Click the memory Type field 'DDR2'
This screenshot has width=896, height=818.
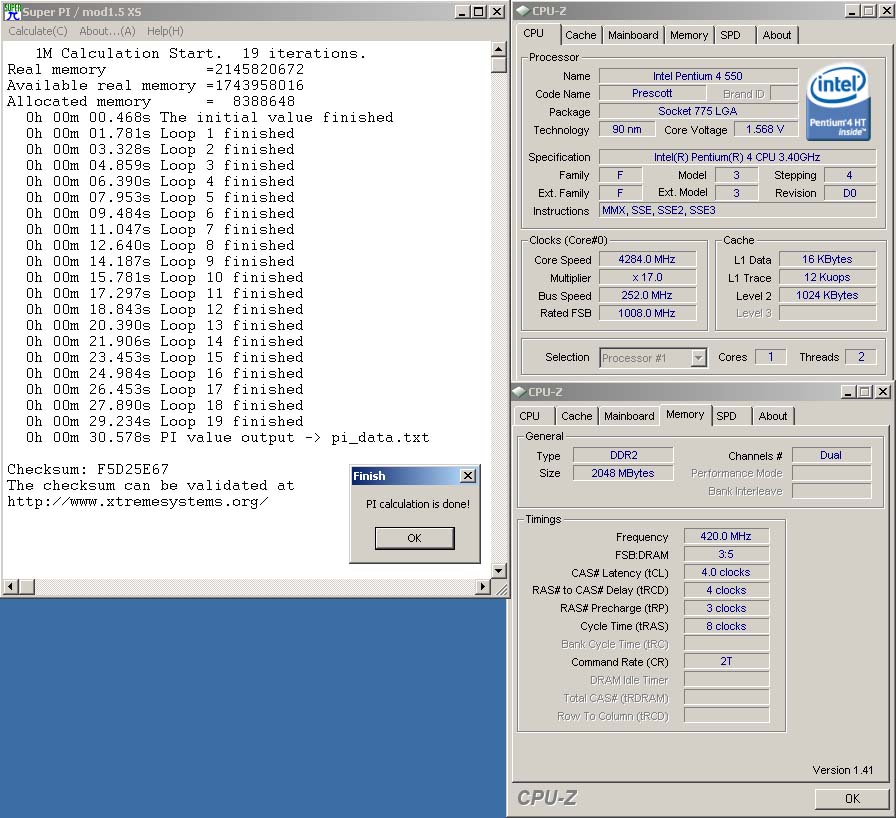click(623, 455)
